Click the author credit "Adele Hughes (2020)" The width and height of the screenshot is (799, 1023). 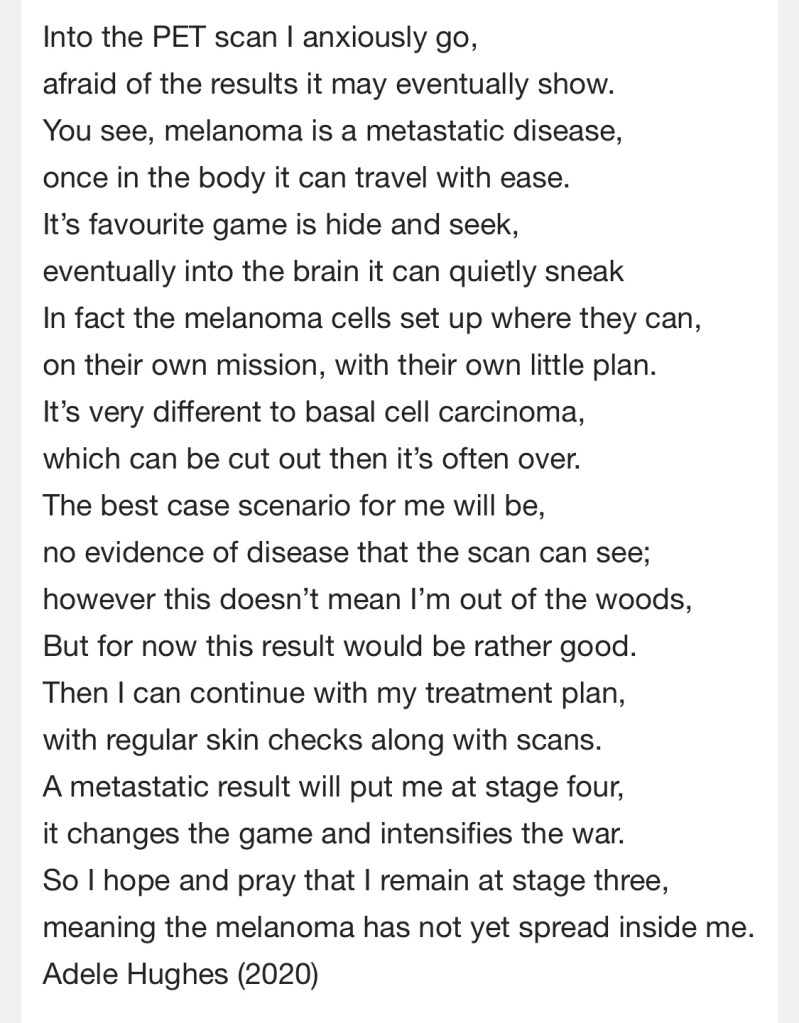tap(180, 972)
